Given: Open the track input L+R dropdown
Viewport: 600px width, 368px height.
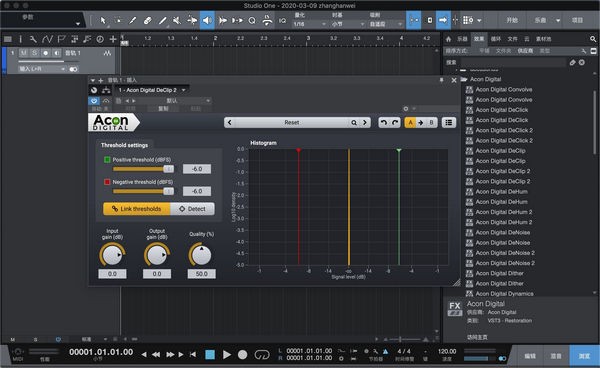Looking at the screenshot, I should click(x=42, y=69).
